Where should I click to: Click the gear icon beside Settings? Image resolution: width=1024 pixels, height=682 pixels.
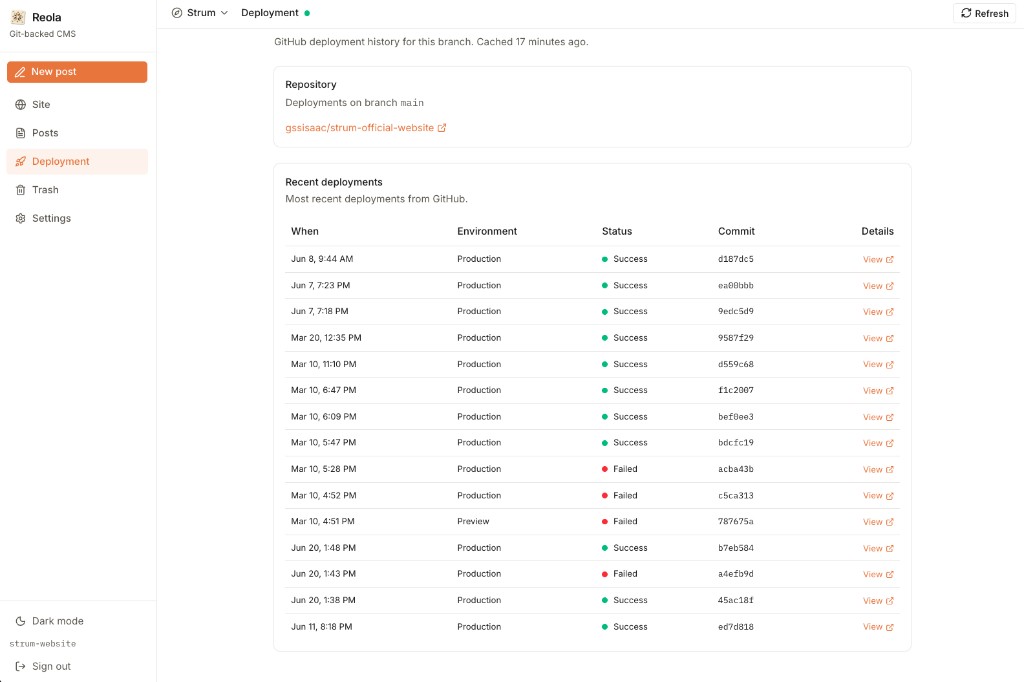point(20,218)
